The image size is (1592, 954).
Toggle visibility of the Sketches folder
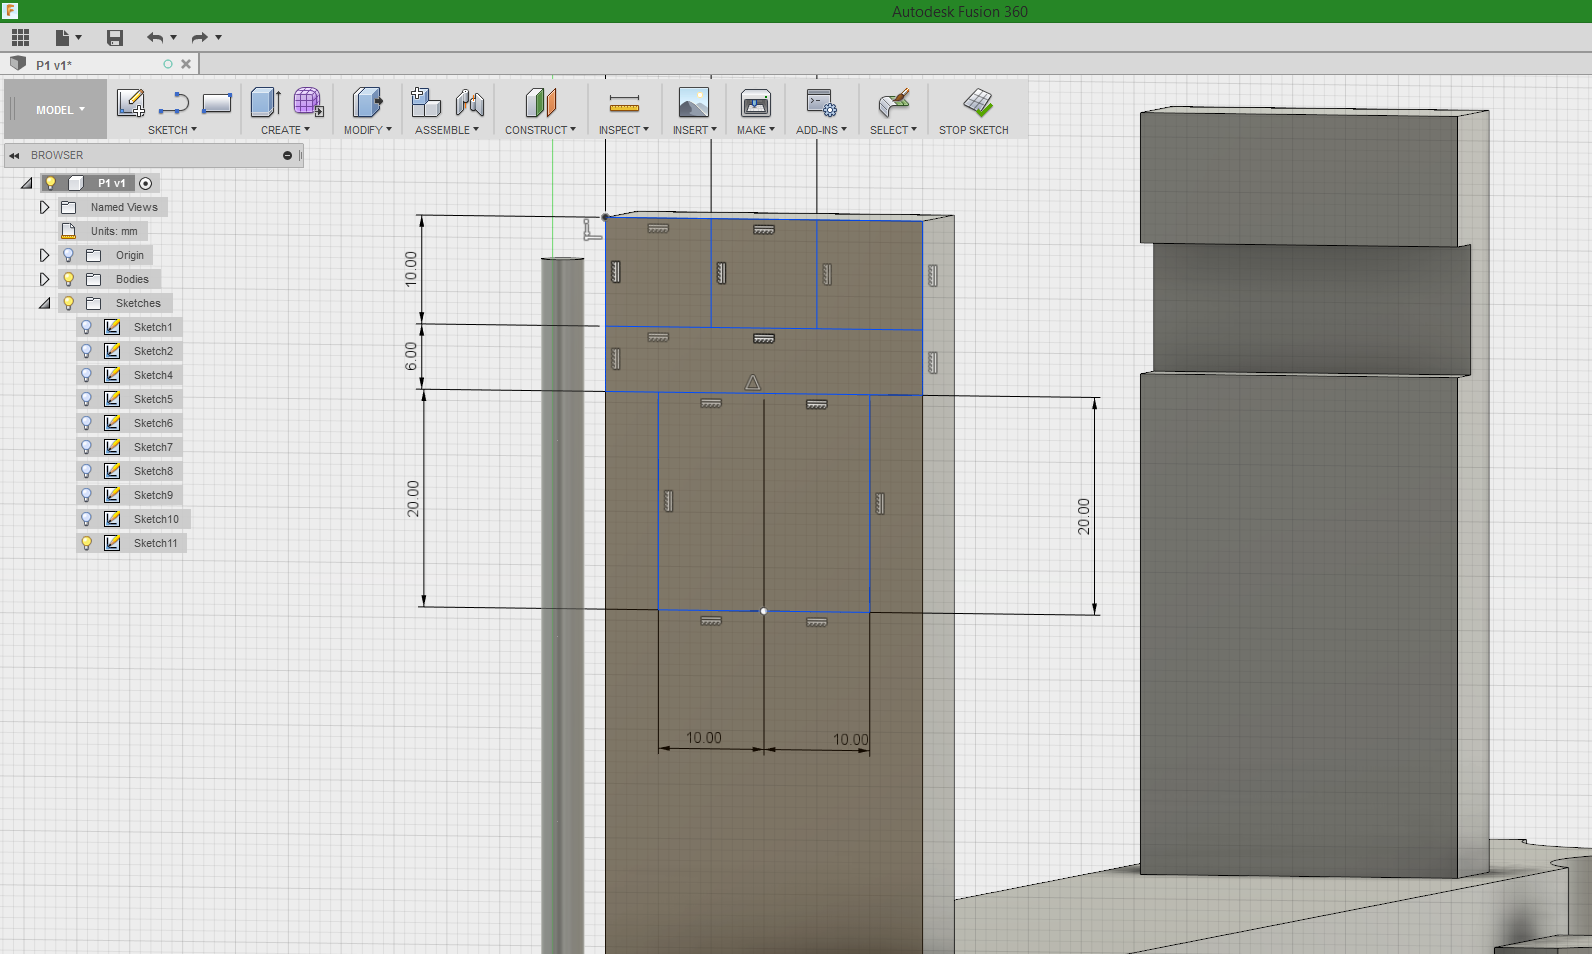[x=68, y=303]
